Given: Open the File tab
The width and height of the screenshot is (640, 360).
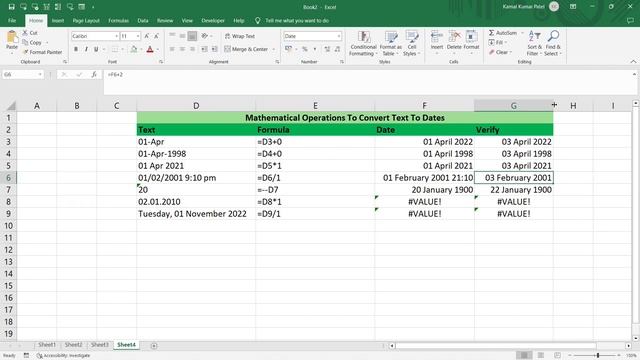Looking at the screenshot, I should point(12,20).
